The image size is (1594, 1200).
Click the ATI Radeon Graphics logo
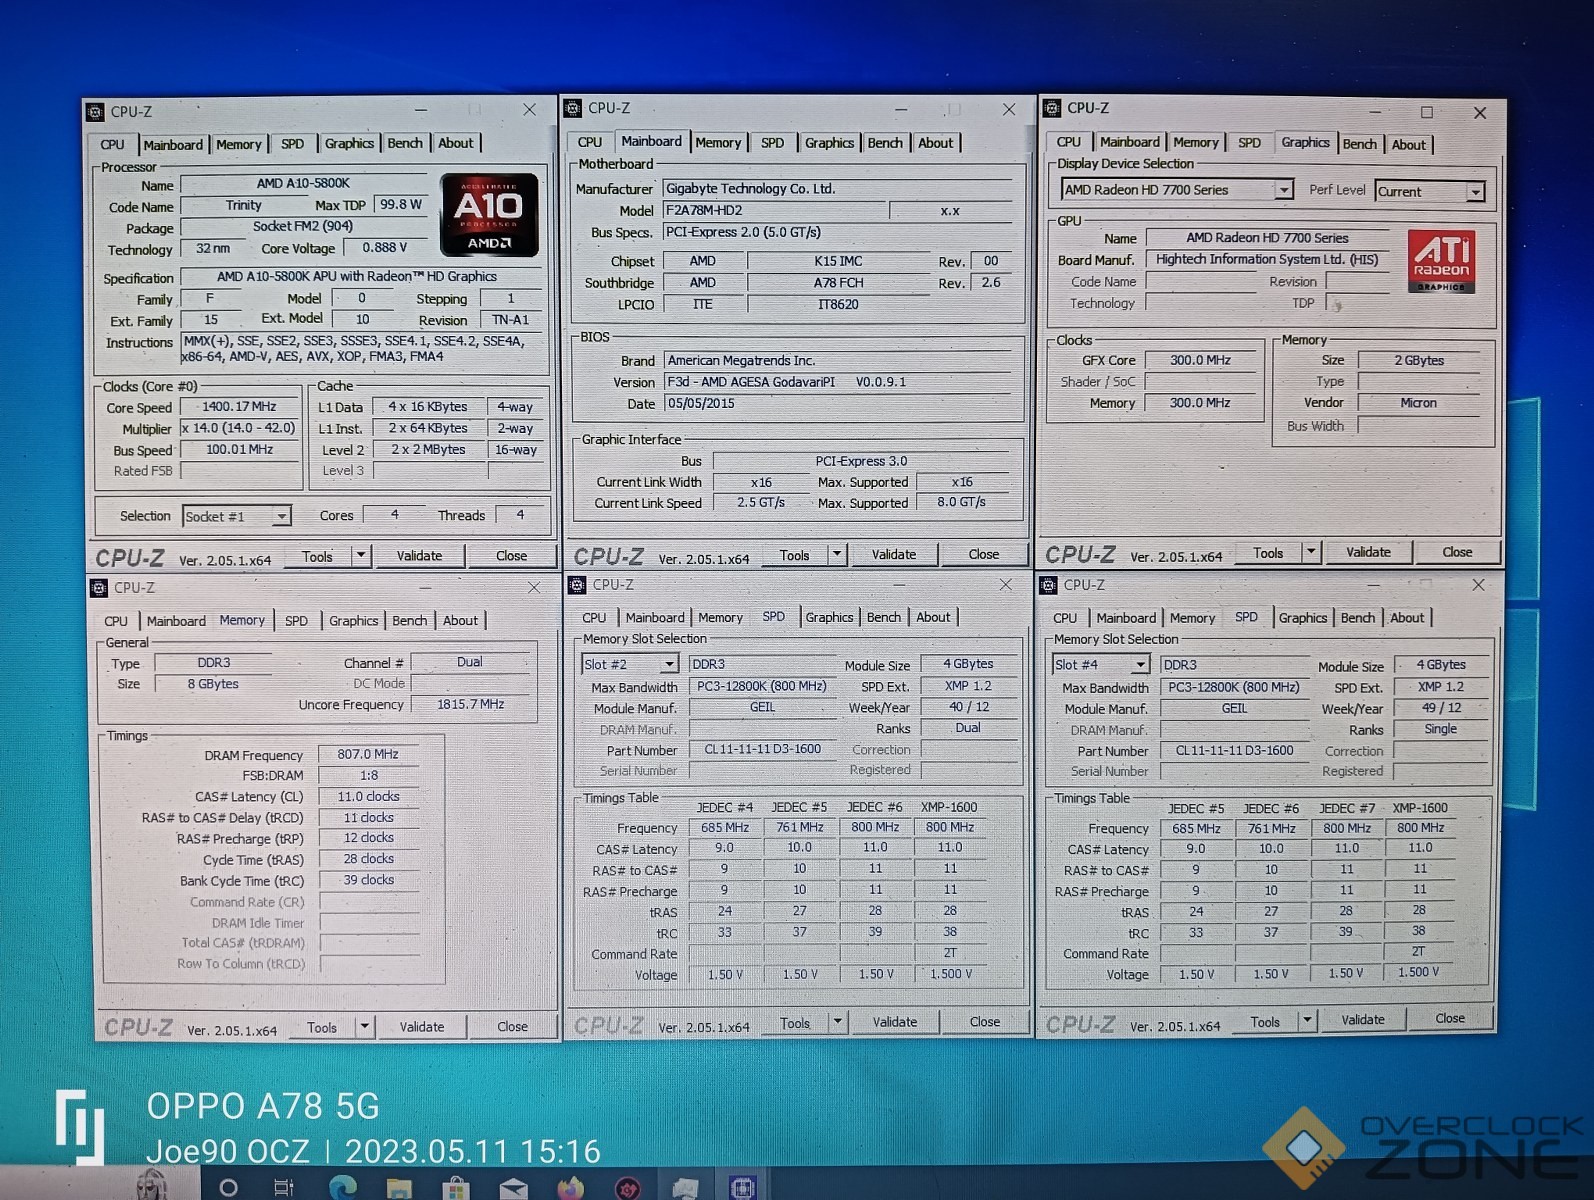[1441, 261]
